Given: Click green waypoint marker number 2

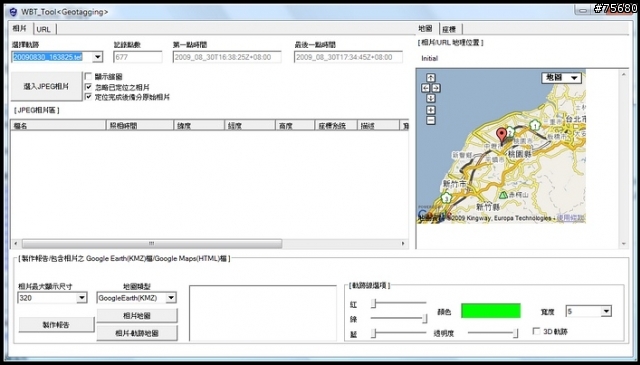Looking at the screenshot, I should [510, 132].
